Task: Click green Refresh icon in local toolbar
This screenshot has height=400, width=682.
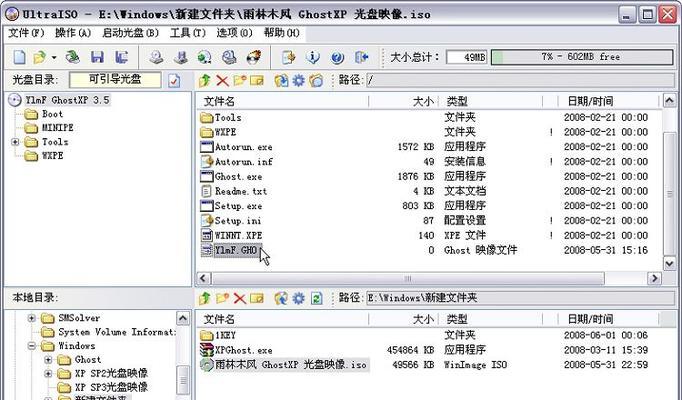Action: (x=316, y=298)
